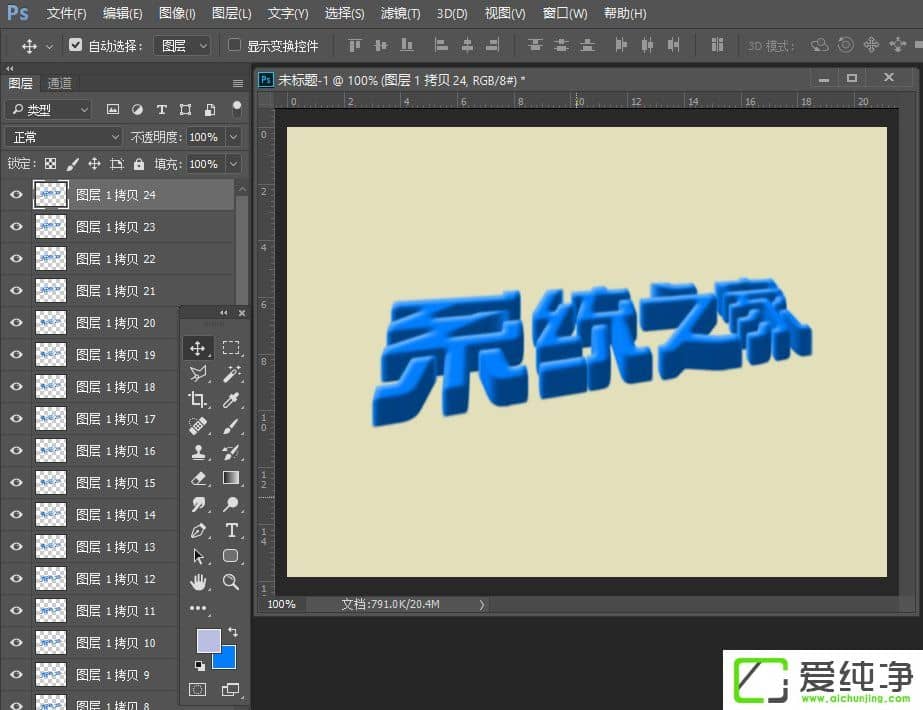Select the Rectangular Marquee tool
This screenshot has width=923, height=710.
pyautogui.click(x=231, y=348)
